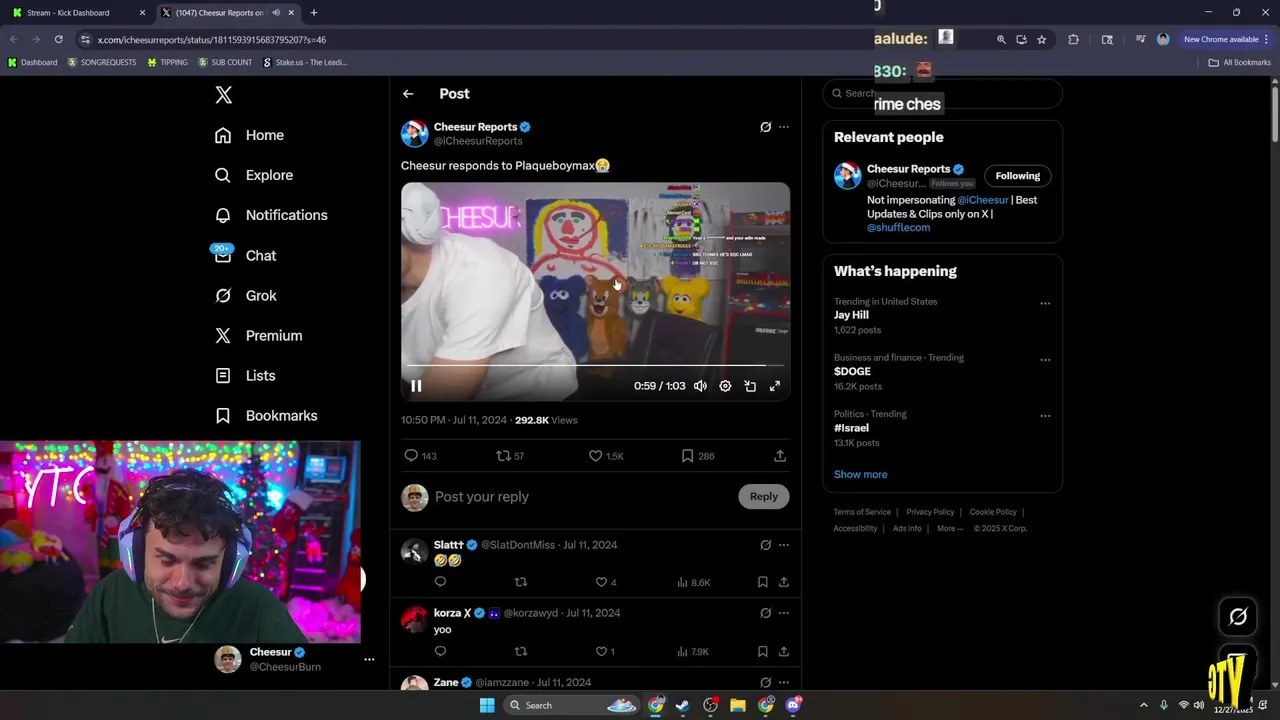Pause the video
This screenshot has width=1280, height=720.
[416, 386]
